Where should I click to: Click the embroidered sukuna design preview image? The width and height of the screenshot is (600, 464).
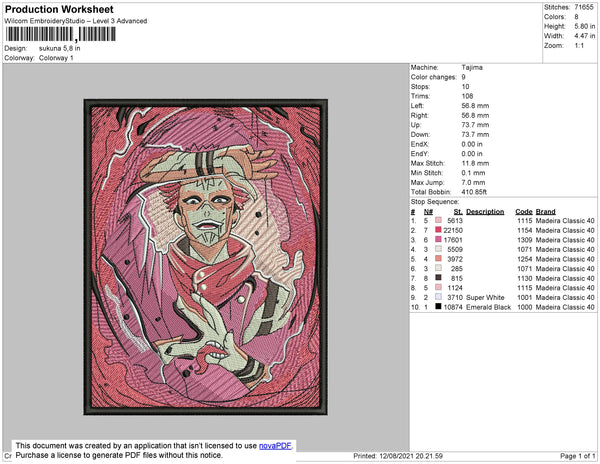[205, 257]
